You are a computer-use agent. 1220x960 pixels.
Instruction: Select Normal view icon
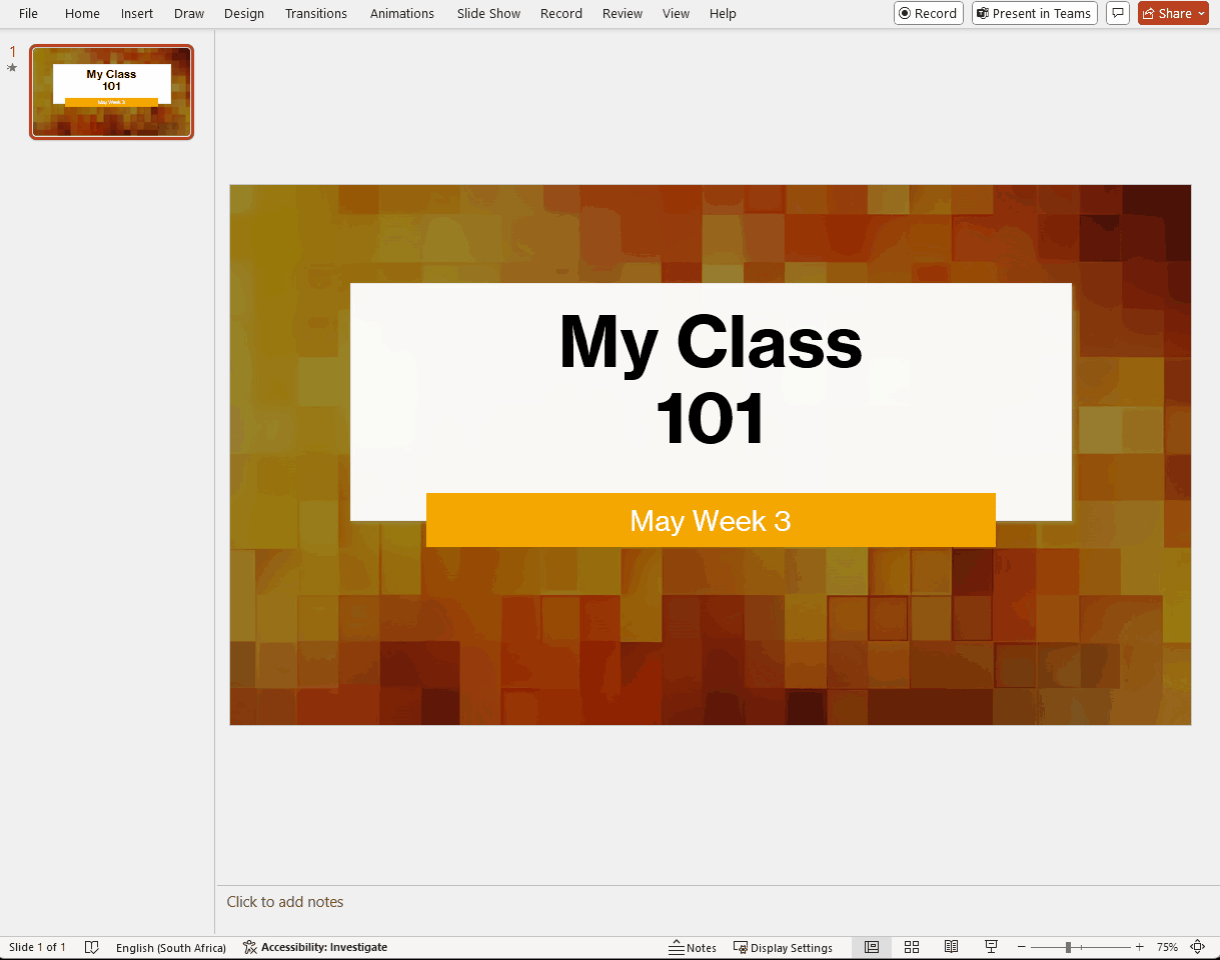point(871,947)
